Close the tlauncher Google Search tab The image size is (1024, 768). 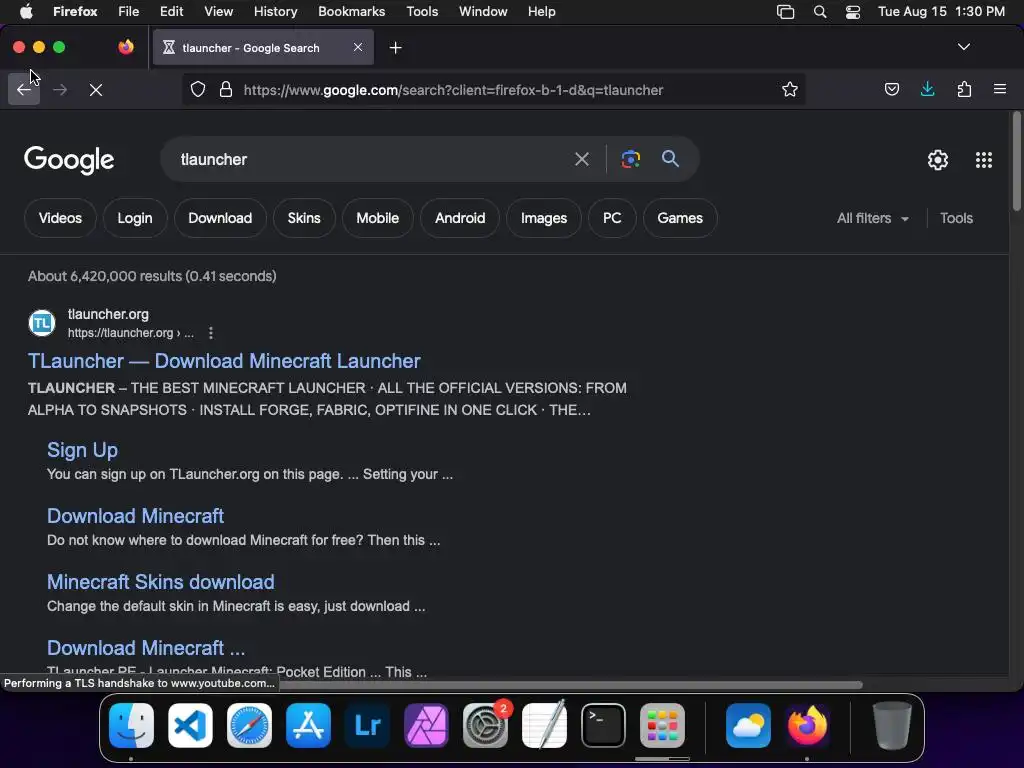point(358,47)
